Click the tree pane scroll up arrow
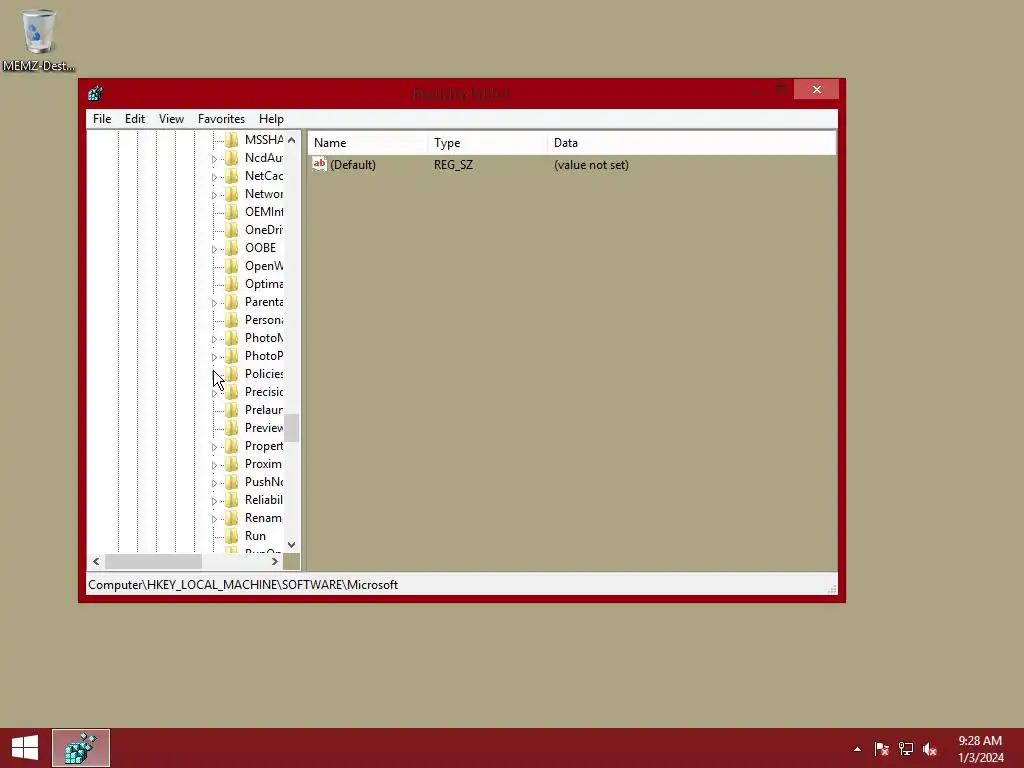Screen dimensions: 1024x768 click(292, 140)
